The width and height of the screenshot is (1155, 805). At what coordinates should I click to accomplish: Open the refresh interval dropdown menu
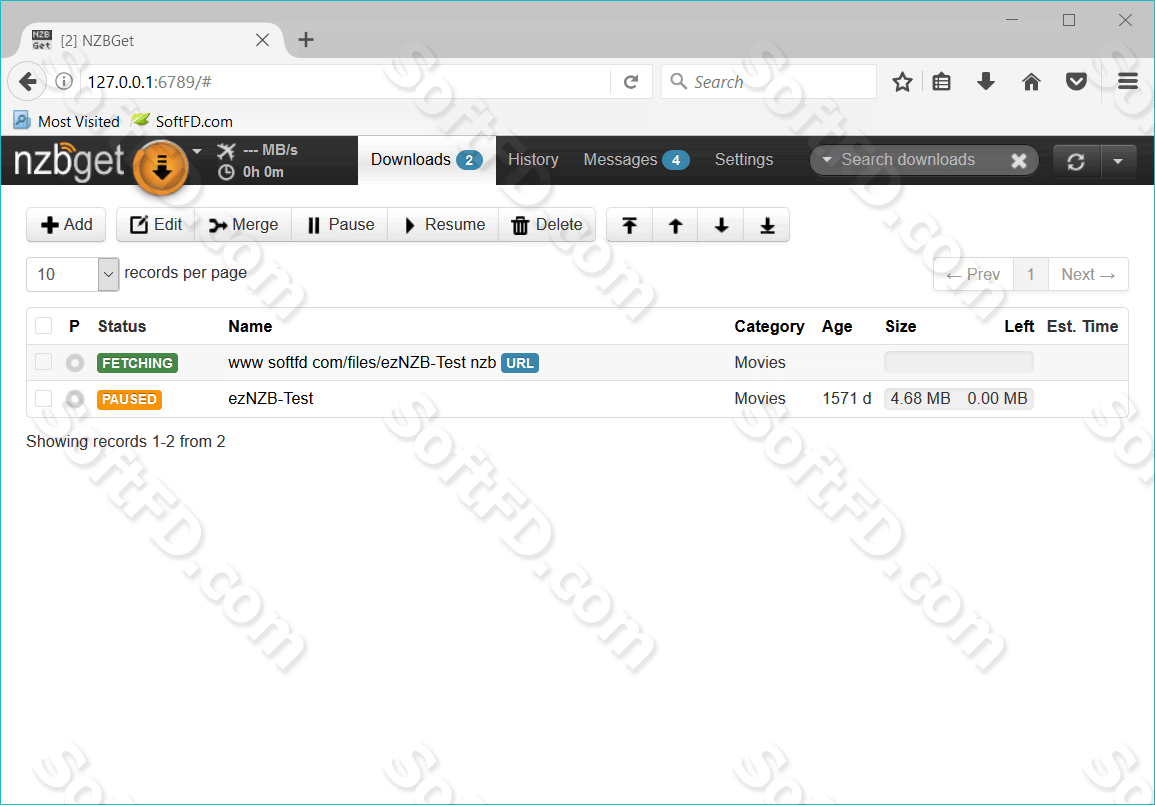[x=1117, y=161]
